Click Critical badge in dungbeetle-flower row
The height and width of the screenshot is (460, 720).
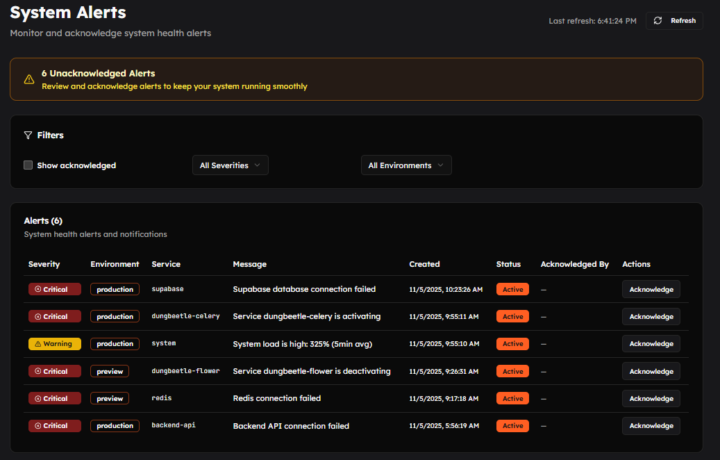(x=55, y=371)
